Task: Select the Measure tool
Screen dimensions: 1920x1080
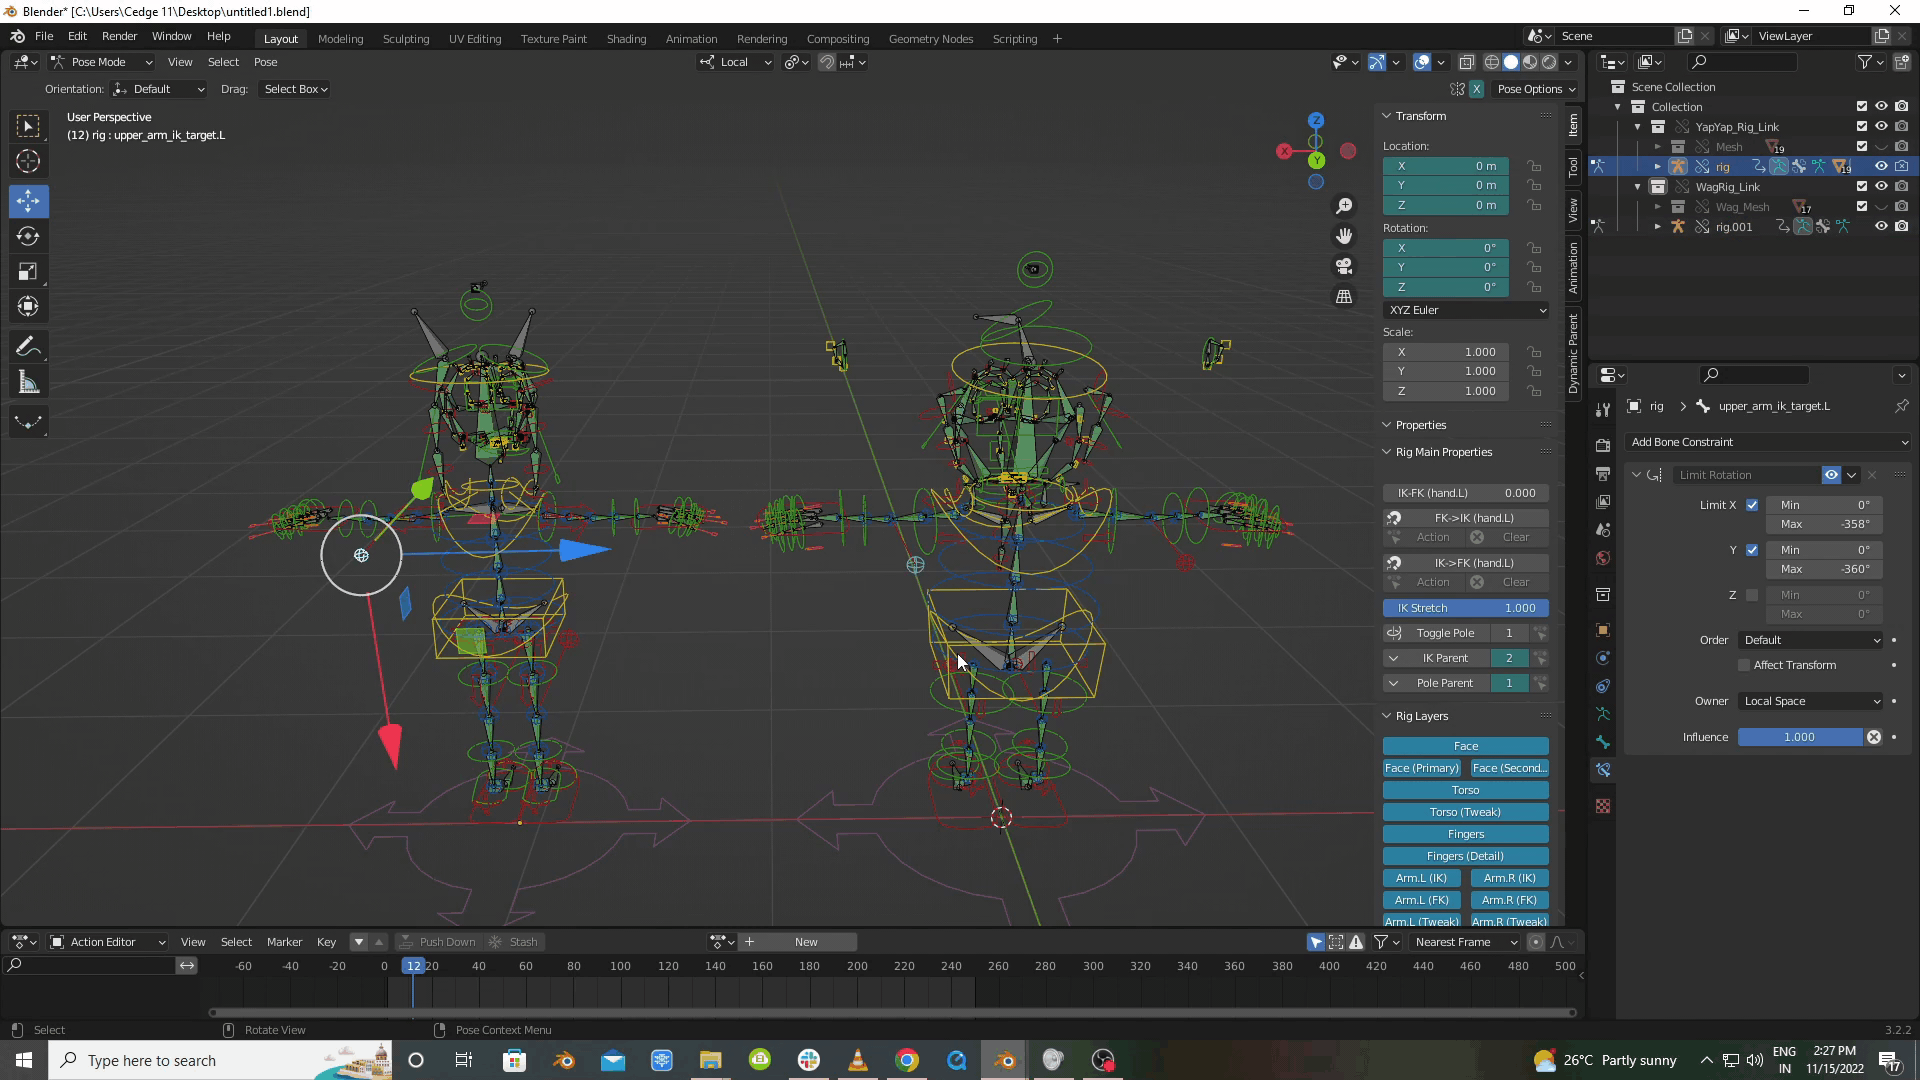Action: tap(28, 382)
